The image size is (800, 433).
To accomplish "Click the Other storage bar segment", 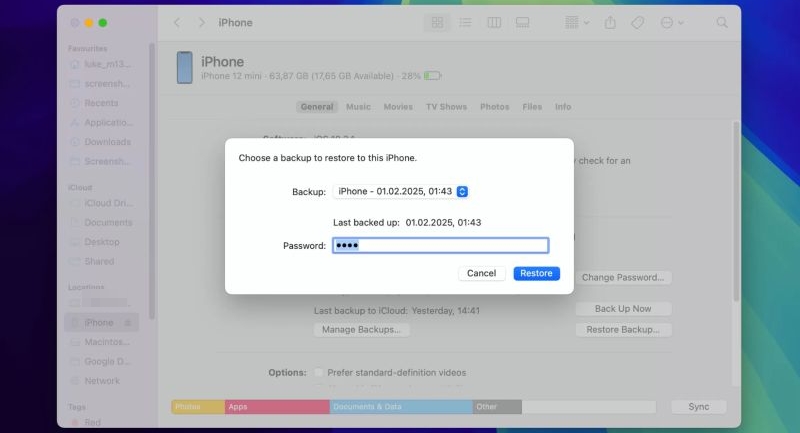I will click(x=497, y=406).
